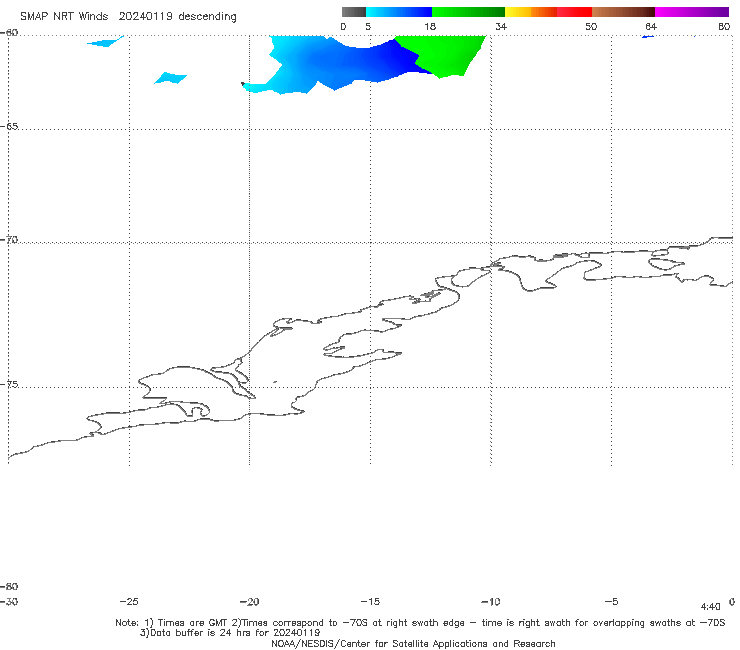Click the yellow-orange segment of the color bar
This screenshot has width=740, height=650.
(x=531, y=12)
